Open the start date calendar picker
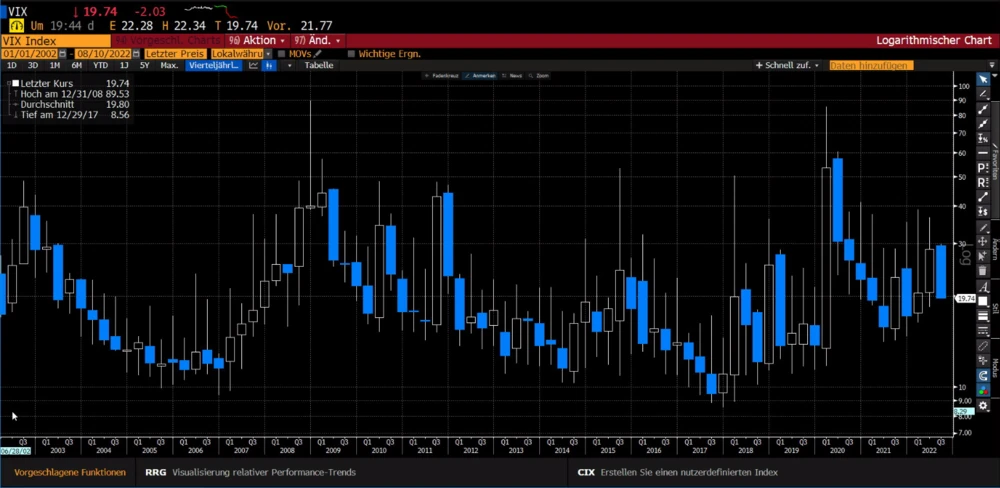This screenshot has height=488, width=1000. pos(62,53)
